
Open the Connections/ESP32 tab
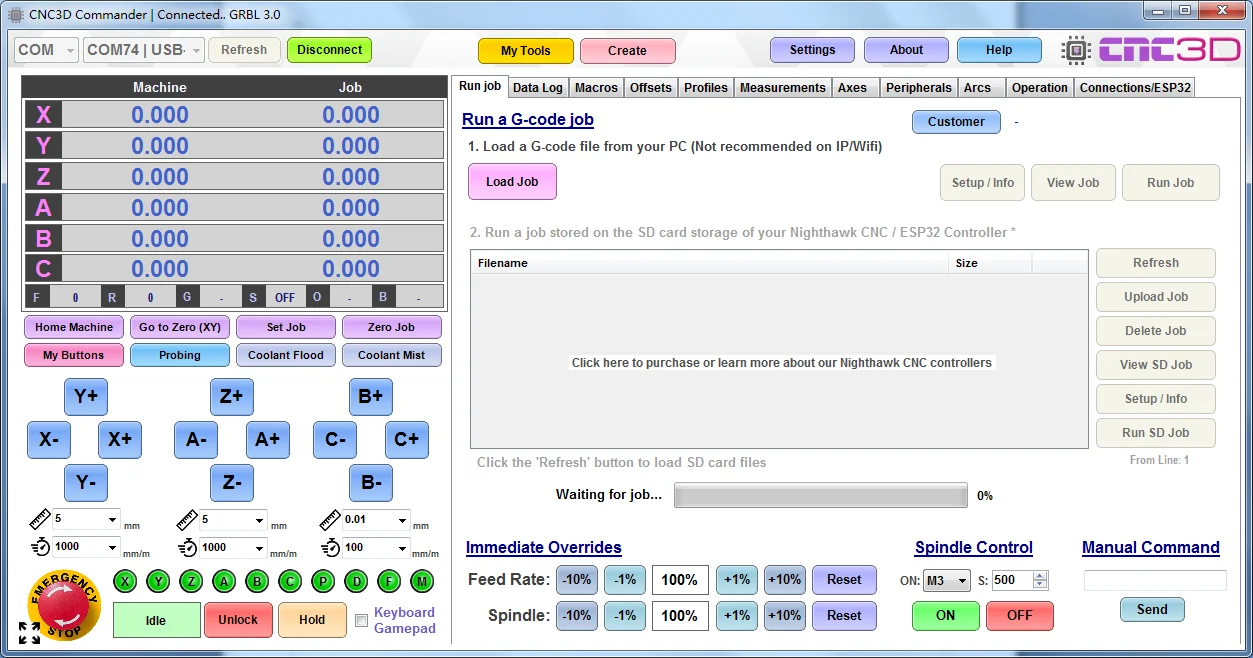1135,88
